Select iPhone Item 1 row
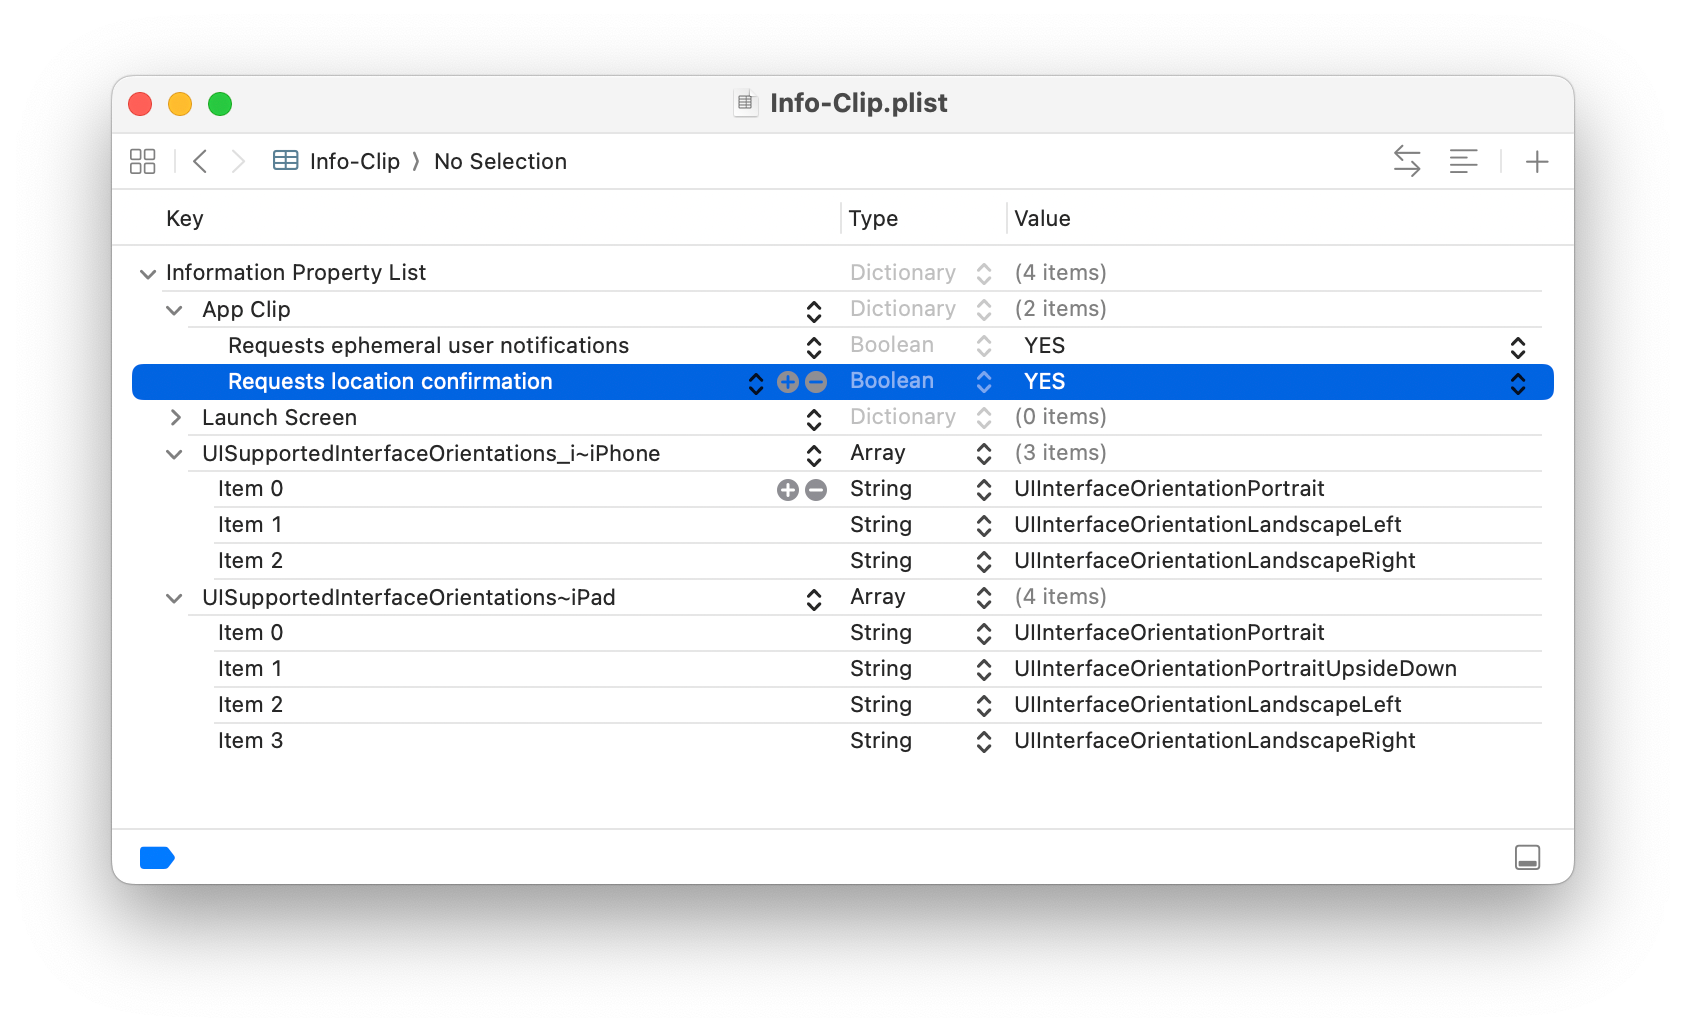The height and width of the screenshot is (1032, 1686). (x=842, y=525)
